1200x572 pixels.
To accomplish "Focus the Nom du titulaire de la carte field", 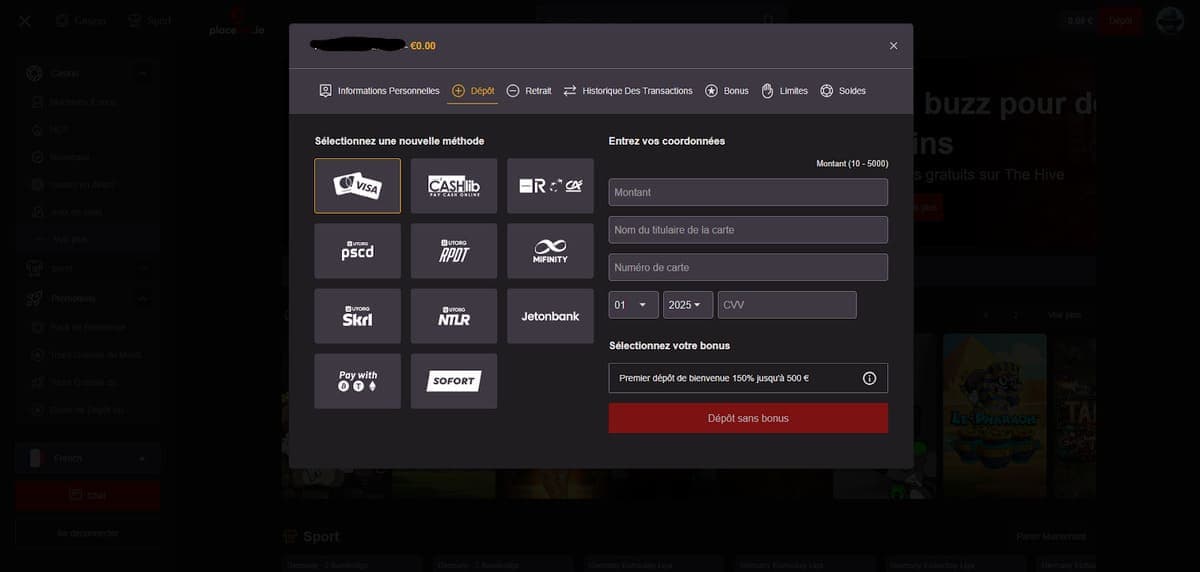I will click(x=748, y=230).
